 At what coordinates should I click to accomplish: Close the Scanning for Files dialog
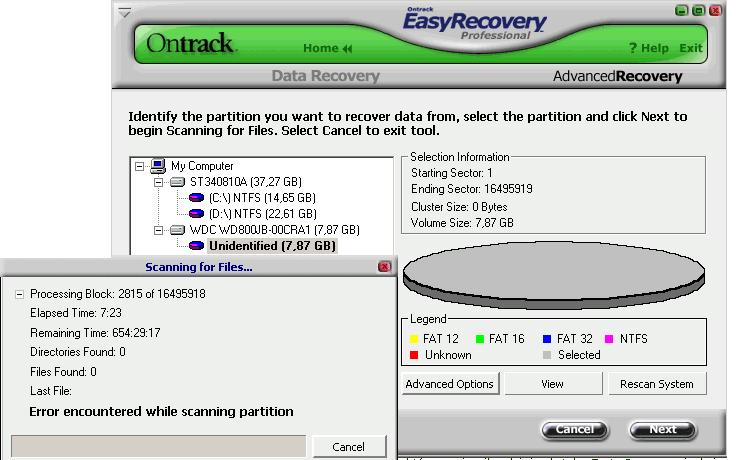click(384, 267)
